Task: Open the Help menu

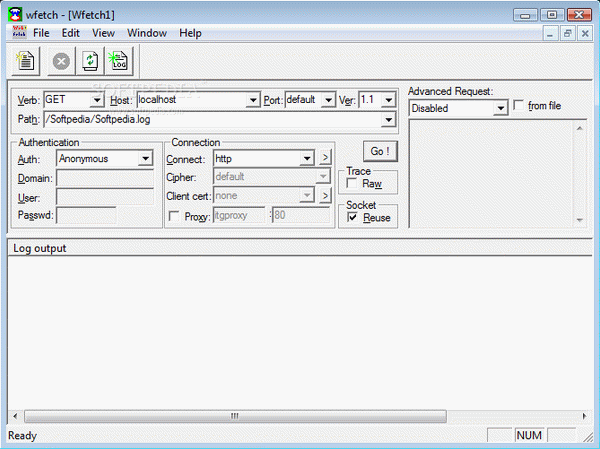Action: click(x=190, y=33)
